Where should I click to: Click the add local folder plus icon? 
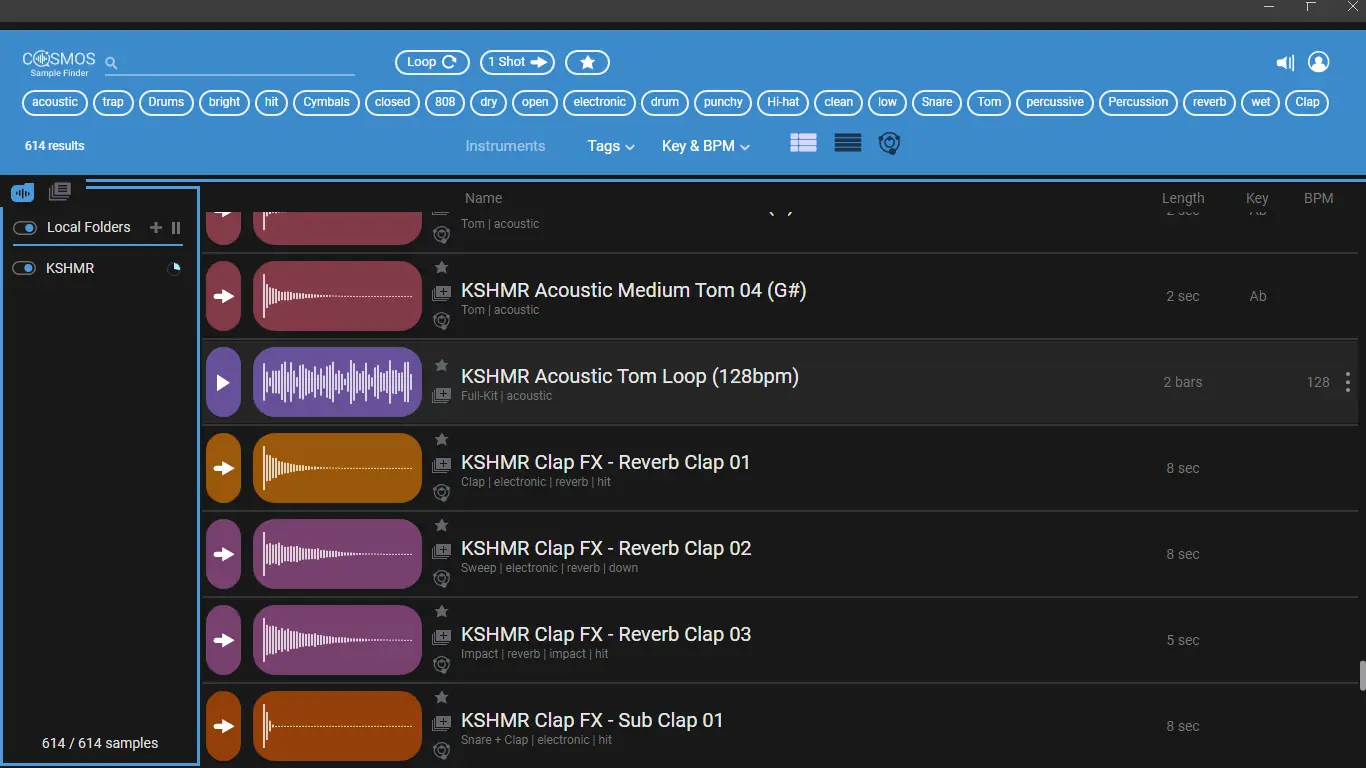click(155, 228)
